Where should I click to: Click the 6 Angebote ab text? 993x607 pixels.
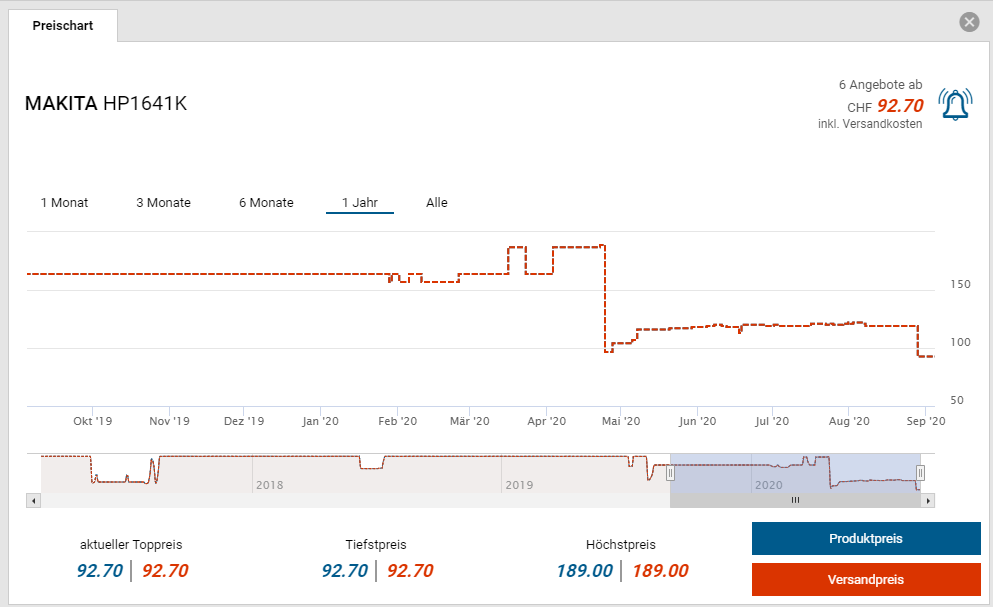click(880, 84)
